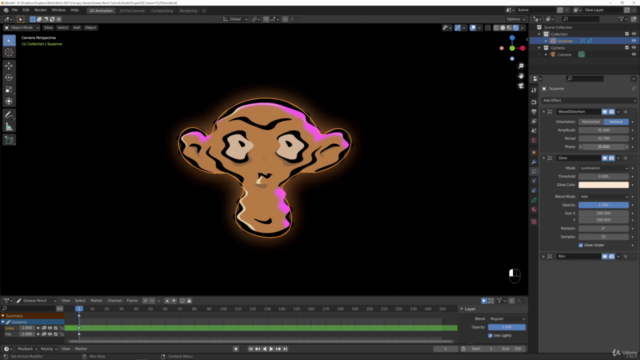The image size is (640, 360).
Task: Open the Material properties tab
Action: [x=534, y=209]
